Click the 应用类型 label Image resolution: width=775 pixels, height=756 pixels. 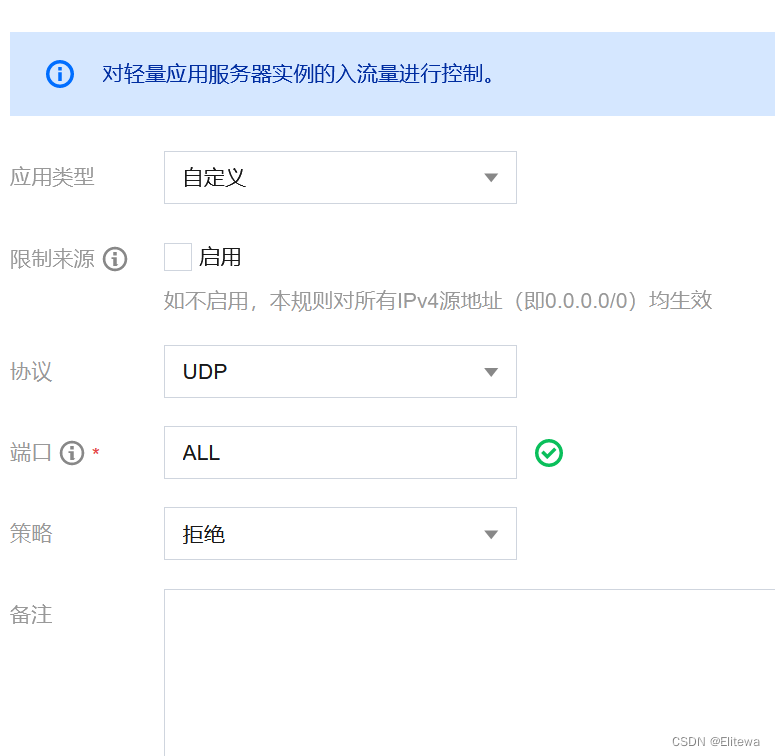pyautogui.click(x=52, y=178)
